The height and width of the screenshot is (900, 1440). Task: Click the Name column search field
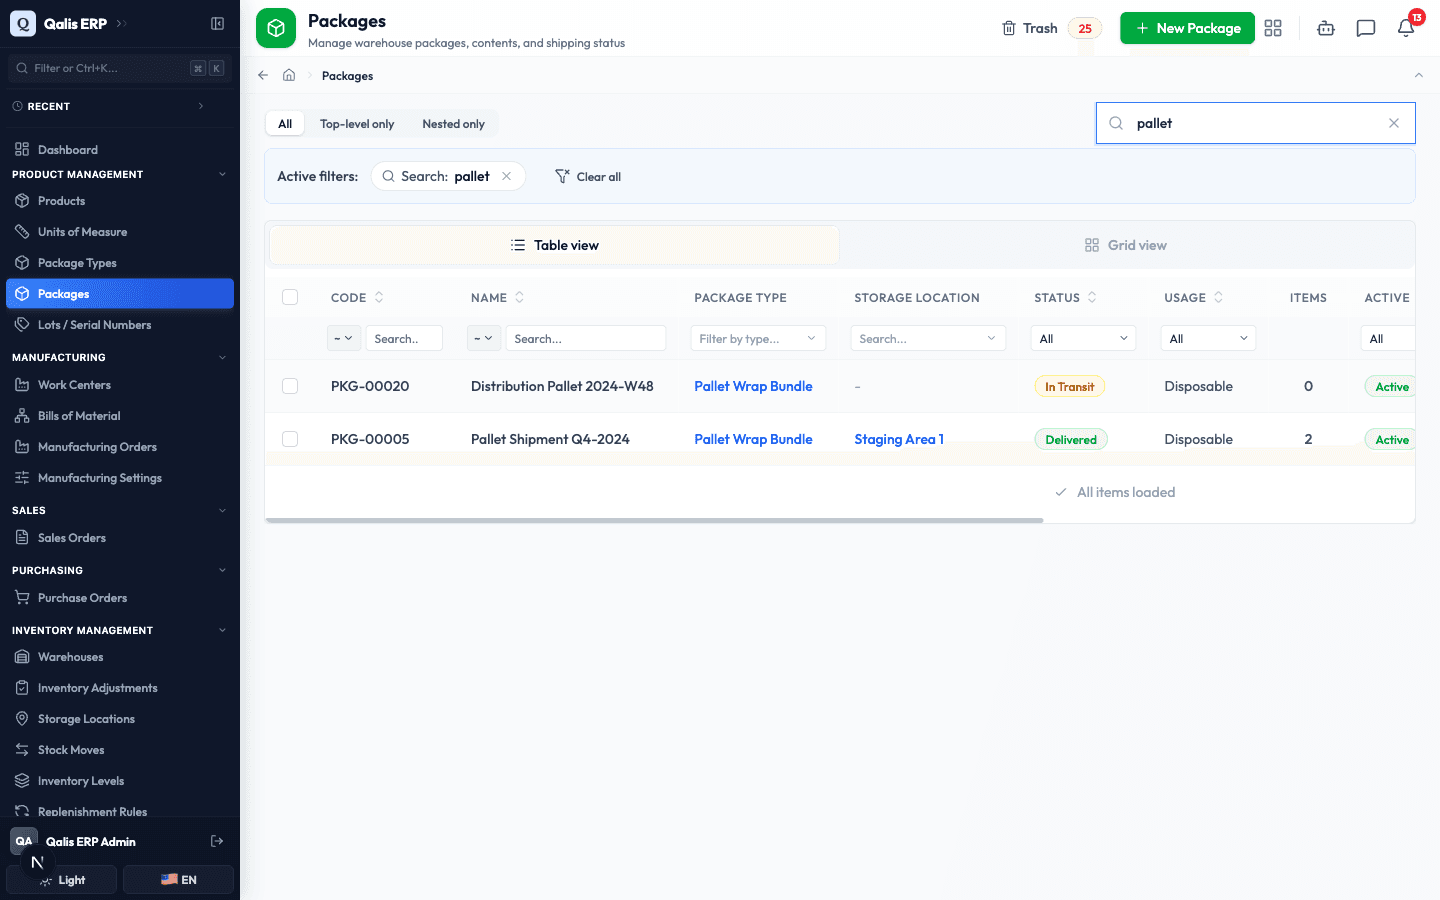586,338
